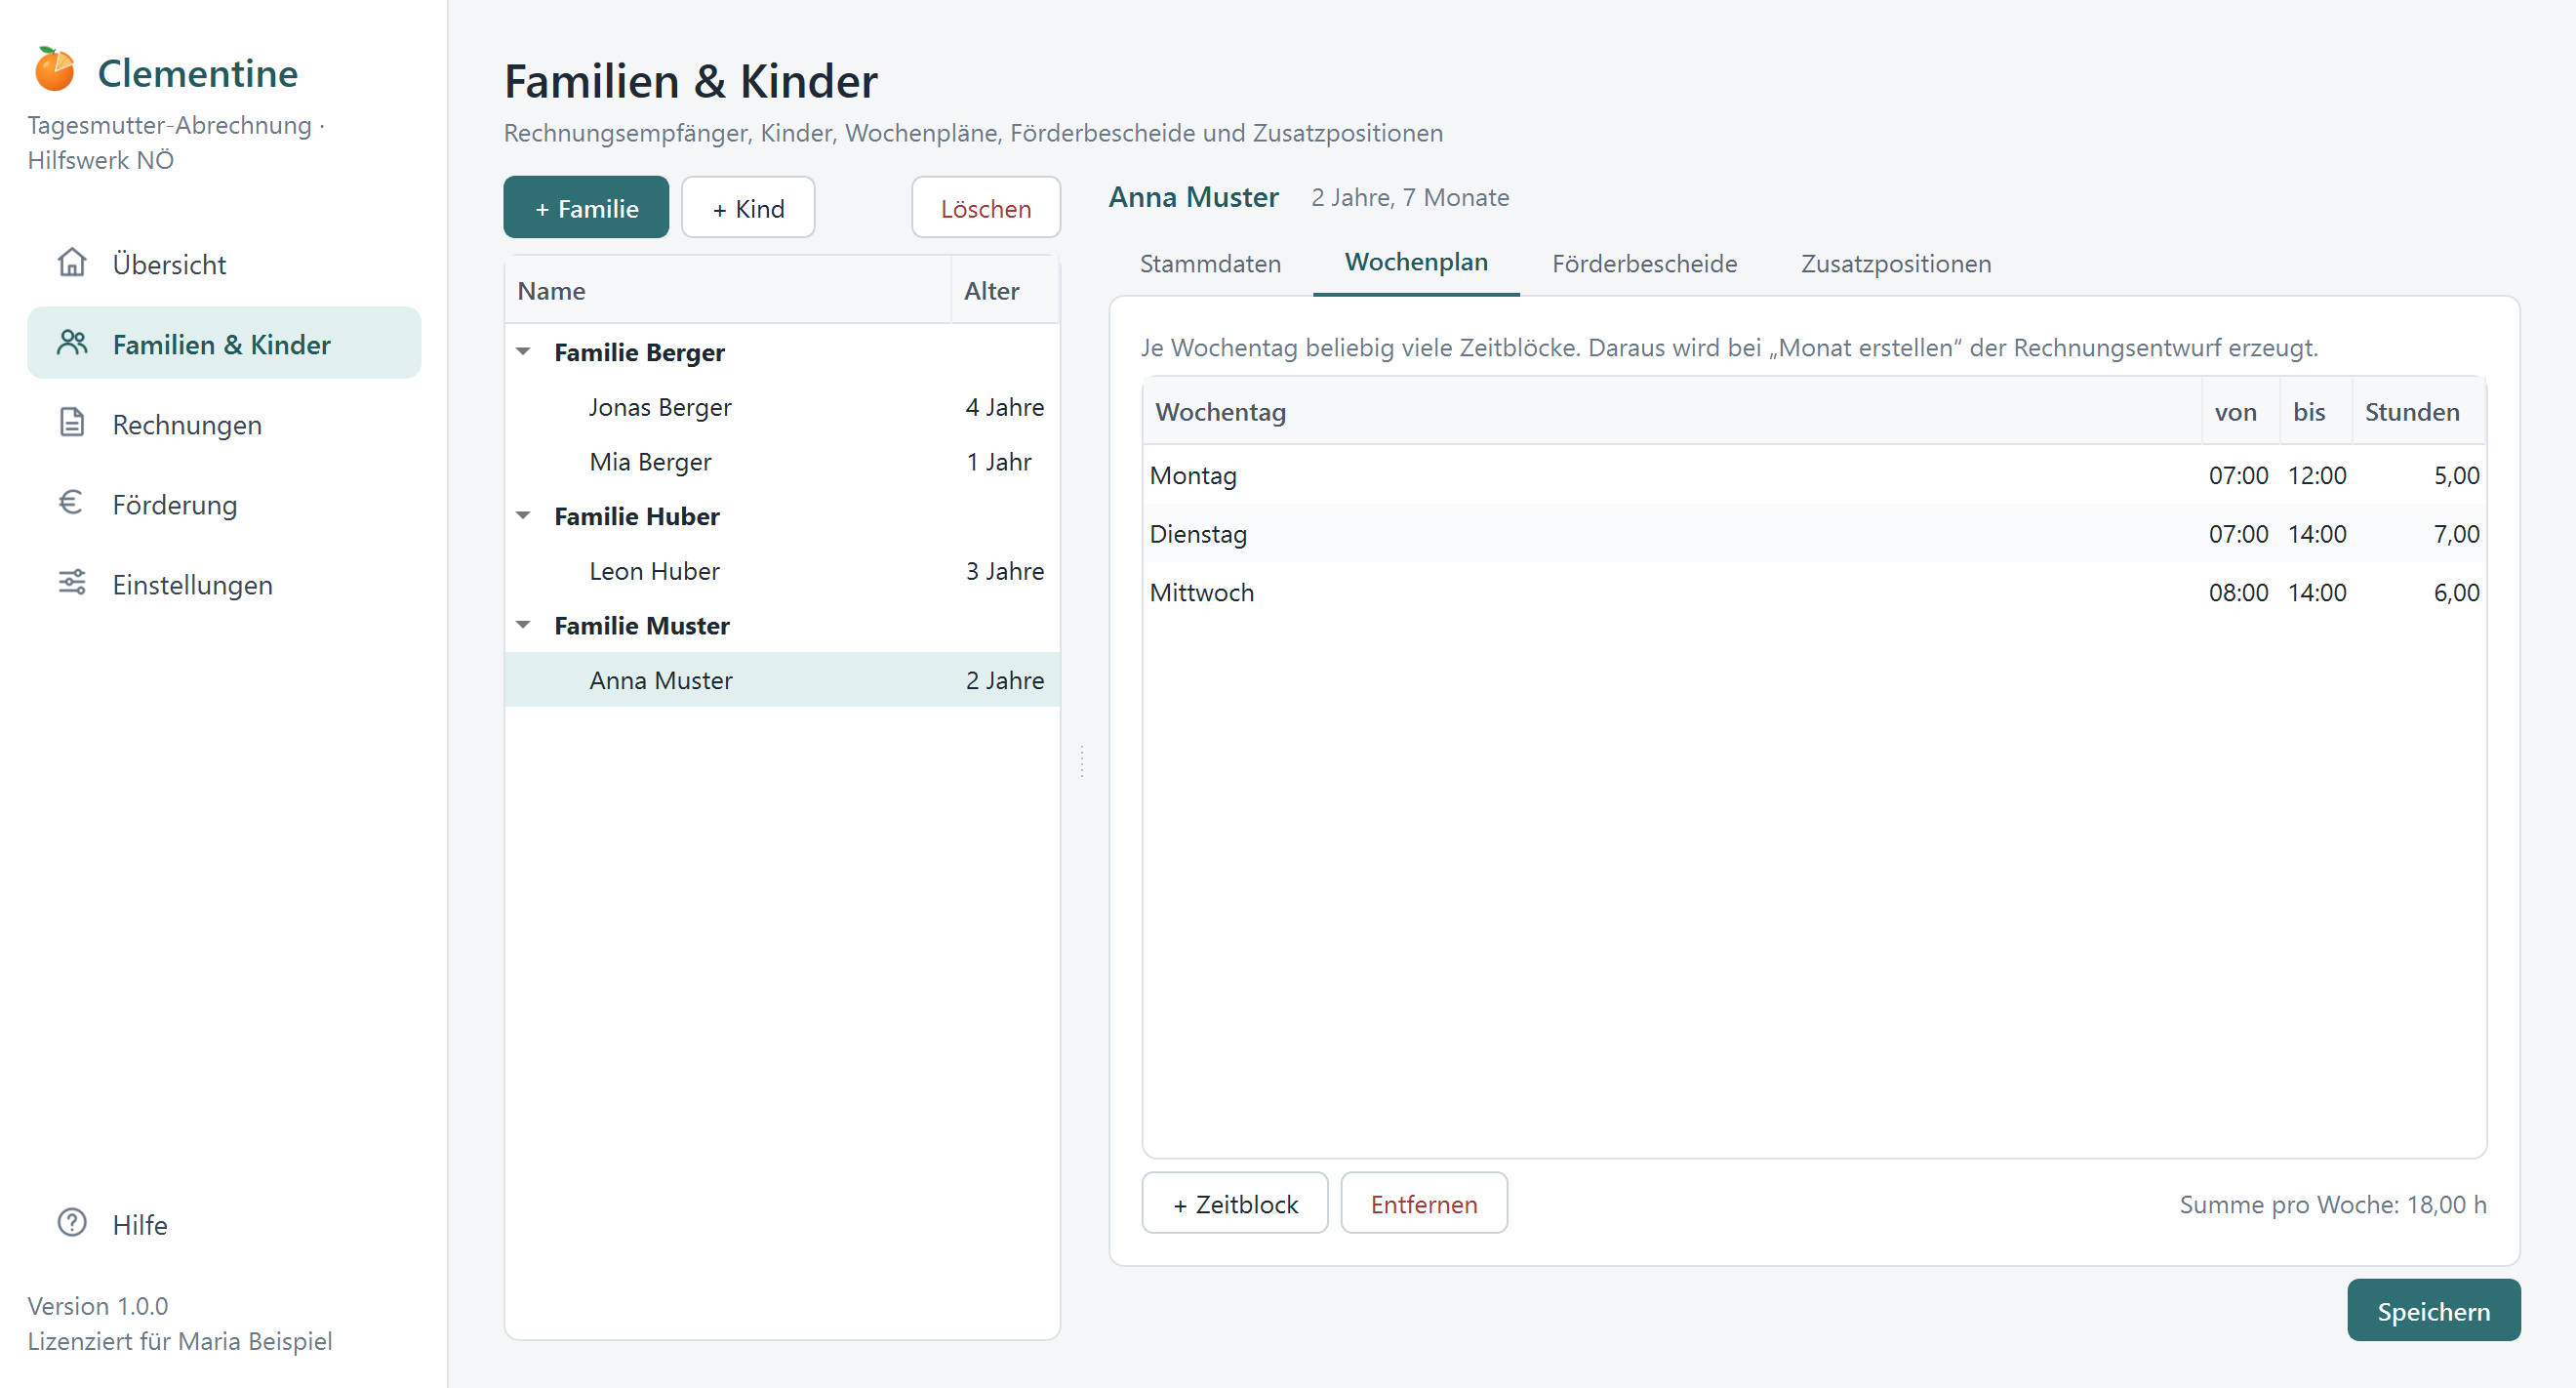Select Mia Berger in the tree
Screen dimensions: 2576x1388
782,462
